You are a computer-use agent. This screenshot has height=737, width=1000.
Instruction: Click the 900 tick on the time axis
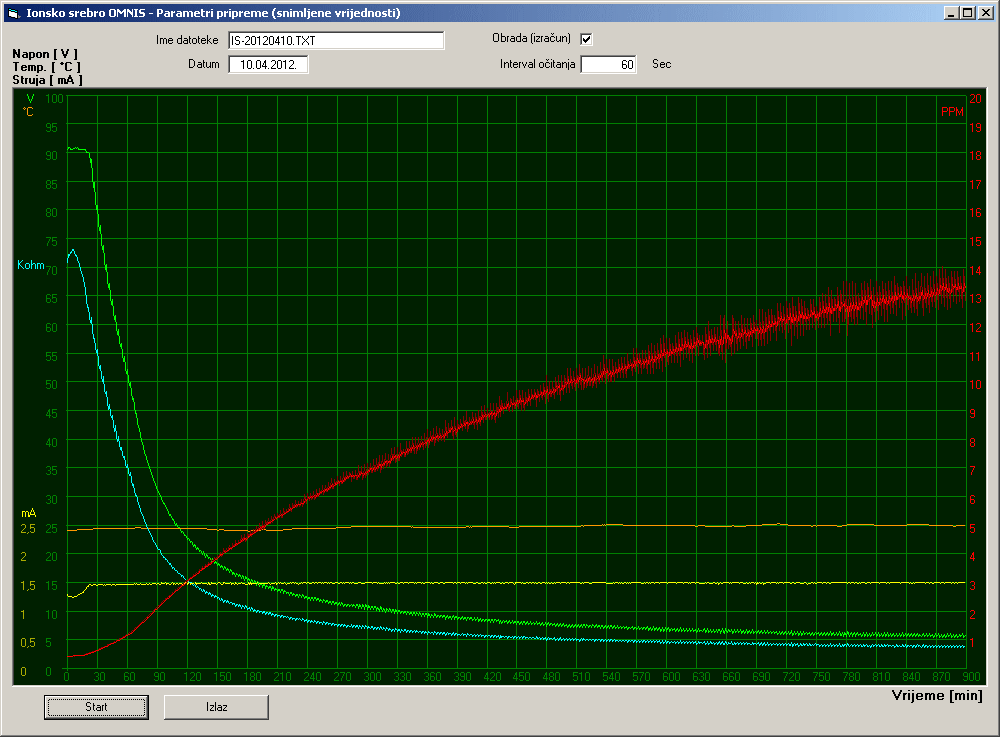(x=971, y=676)
